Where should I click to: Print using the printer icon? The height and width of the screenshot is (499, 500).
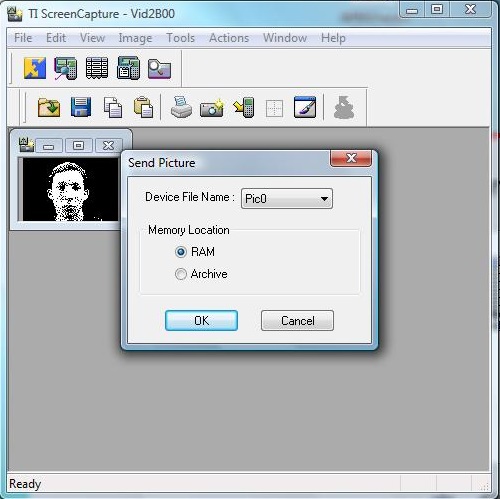(x=181, y=107)
